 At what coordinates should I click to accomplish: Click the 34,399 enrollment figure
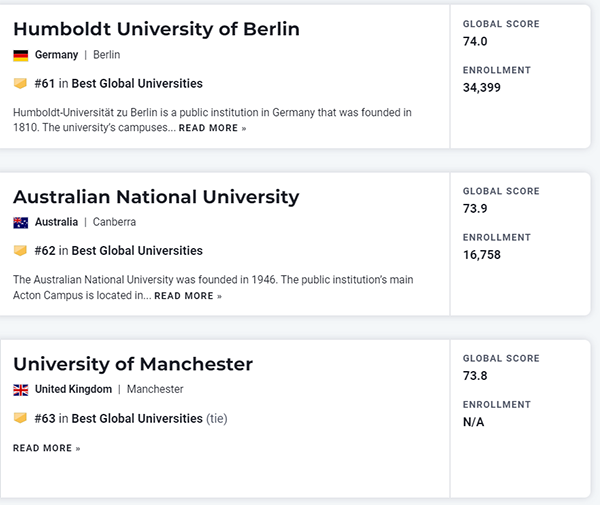pyautogui.click(x=482, y=88)
